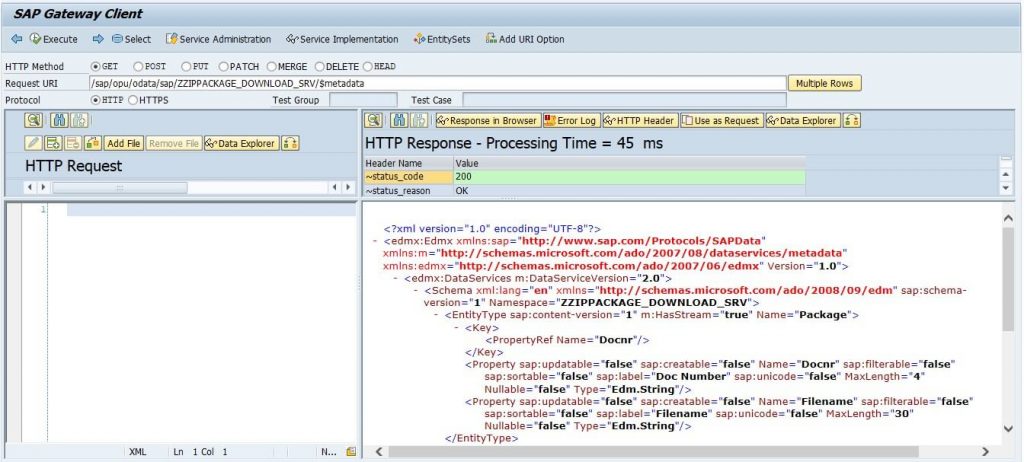Click the Header Name column header
Image resolution: width=1024 pixels, height=462 pixels.
point(408,163)
